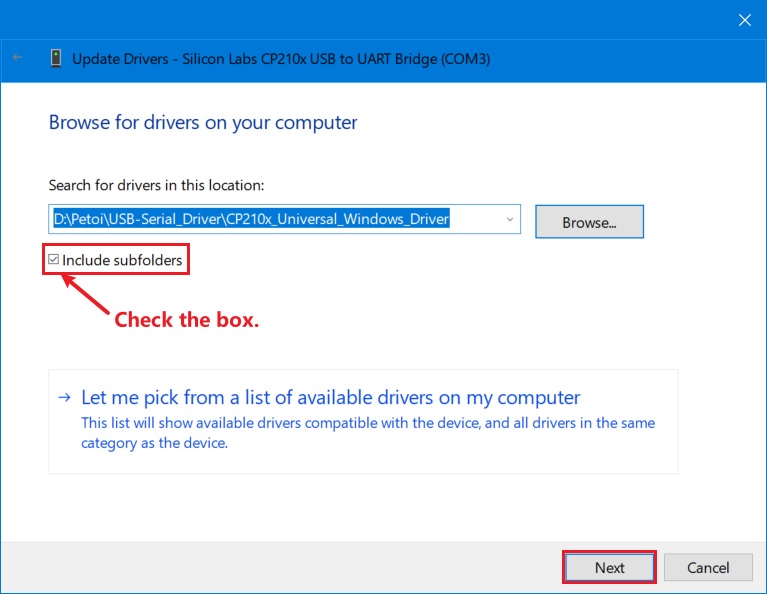Click the description text about compatible drivers

click(x=368, y=432)
